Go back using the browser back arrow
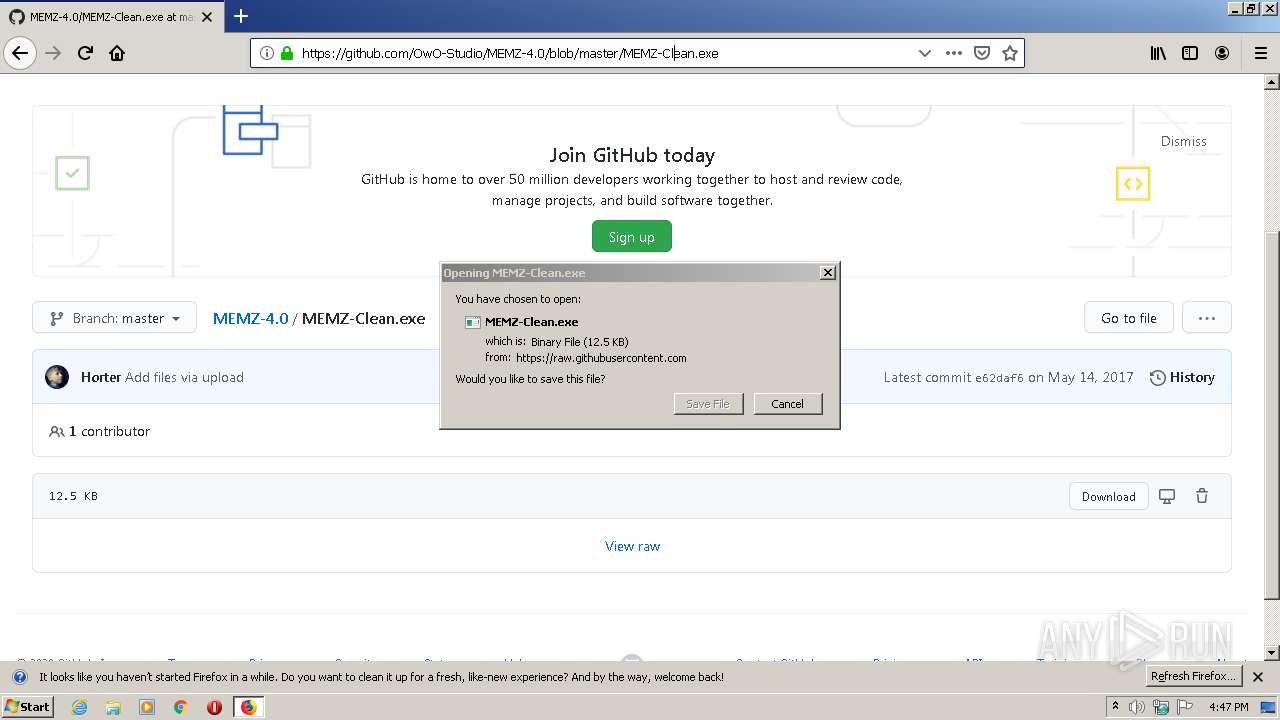 click(20, 53)
